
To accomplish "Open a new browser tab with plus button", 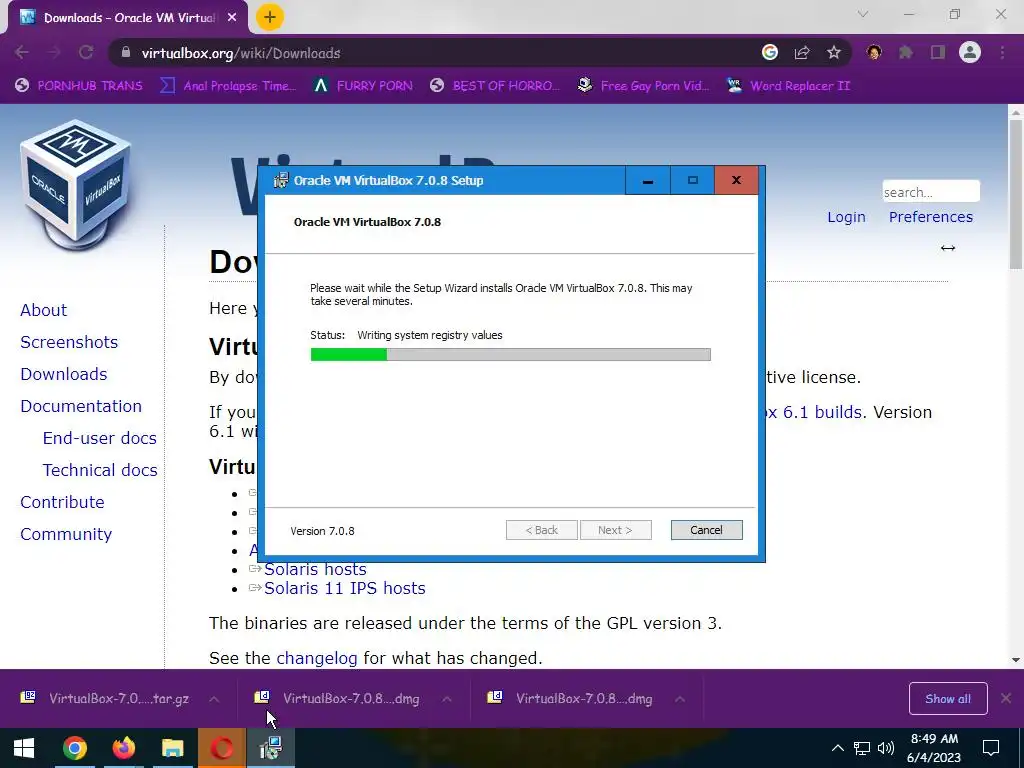I will click(x=270, y=18).
